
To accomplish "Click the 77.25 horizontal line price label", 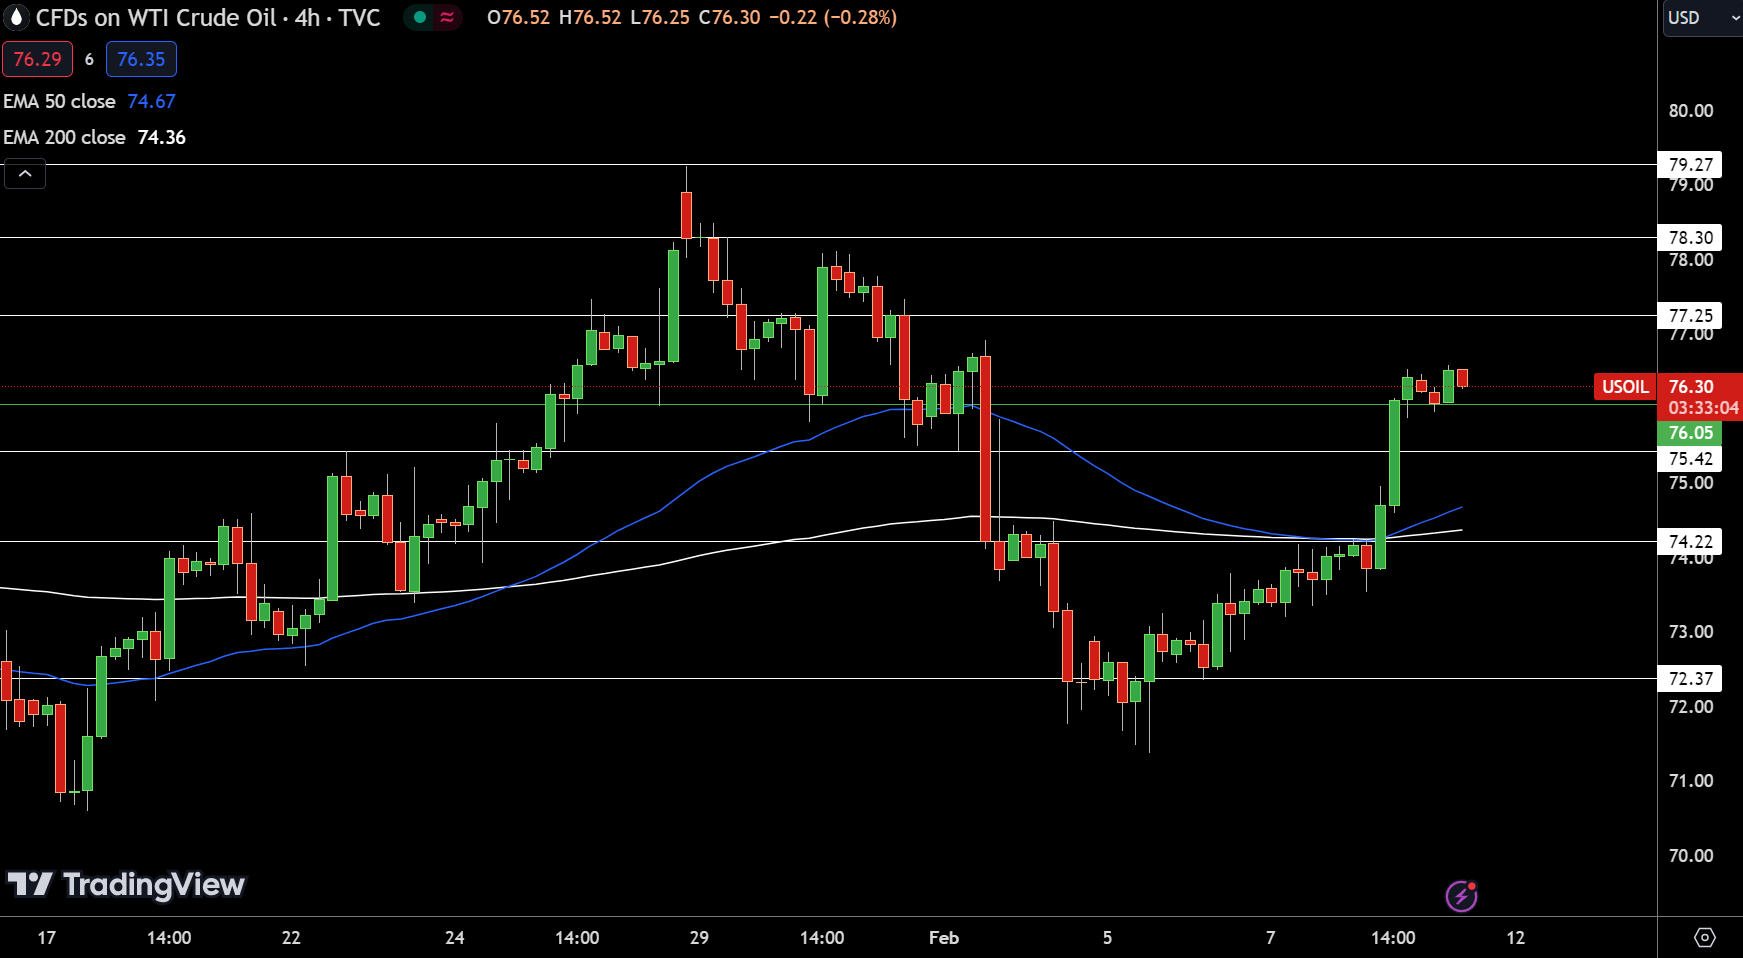I will 1690,315.
